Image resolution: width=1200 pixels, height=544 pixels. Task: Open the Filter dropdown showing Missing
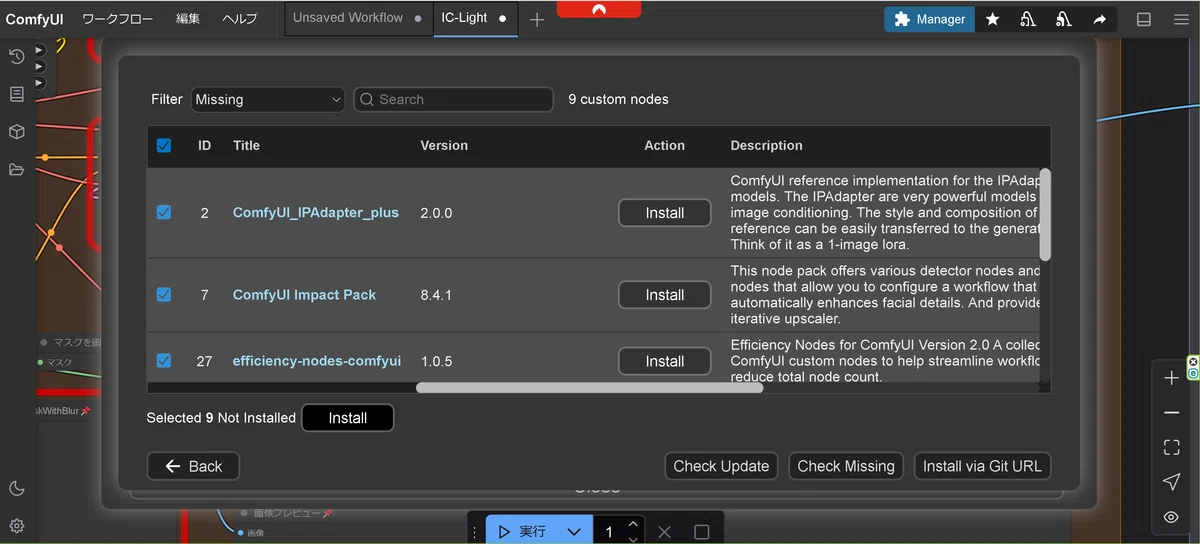268,99
